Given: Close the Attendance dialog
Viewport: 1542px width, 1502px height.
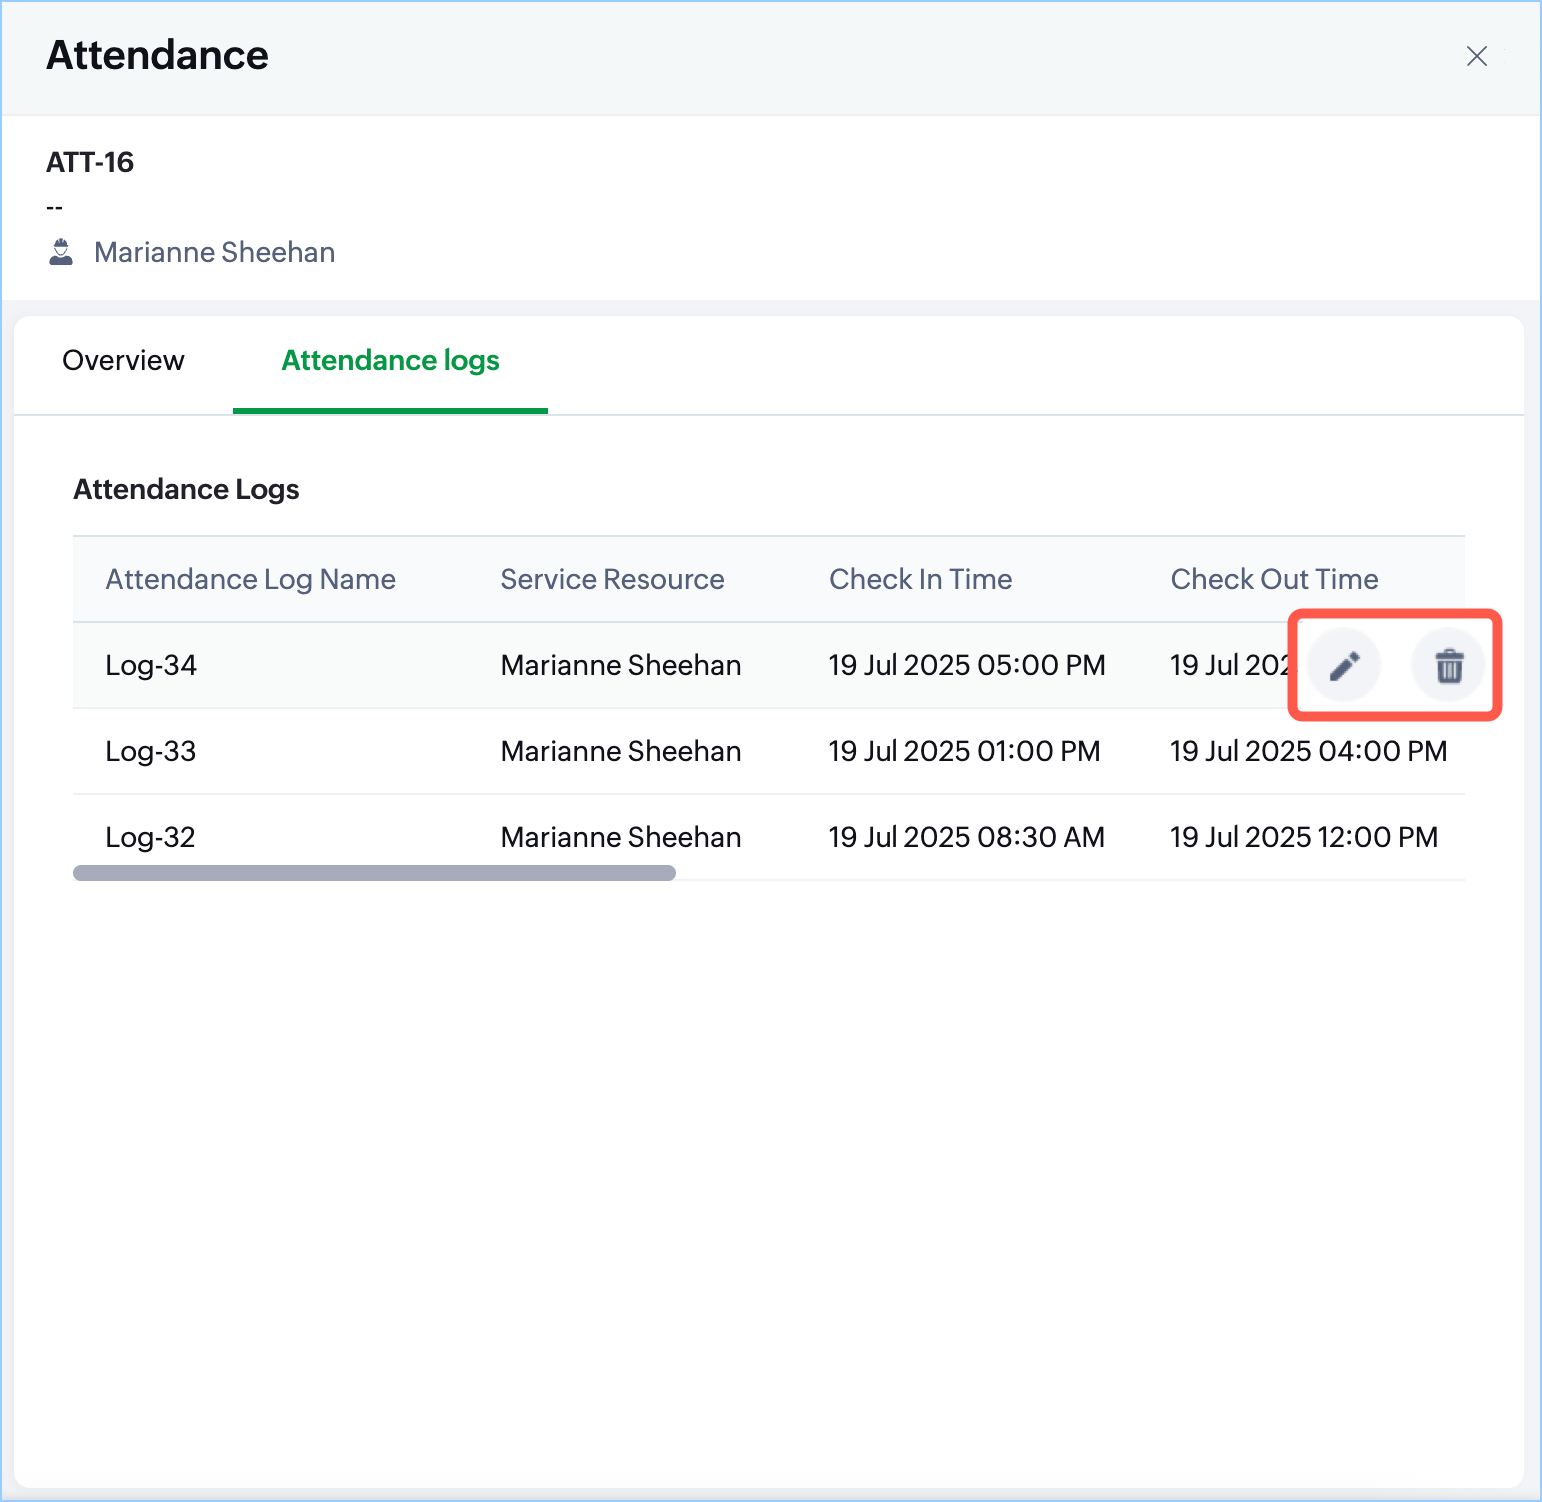Looking at the screenshot, I should pyautogui.click(x=1476, y=56).
